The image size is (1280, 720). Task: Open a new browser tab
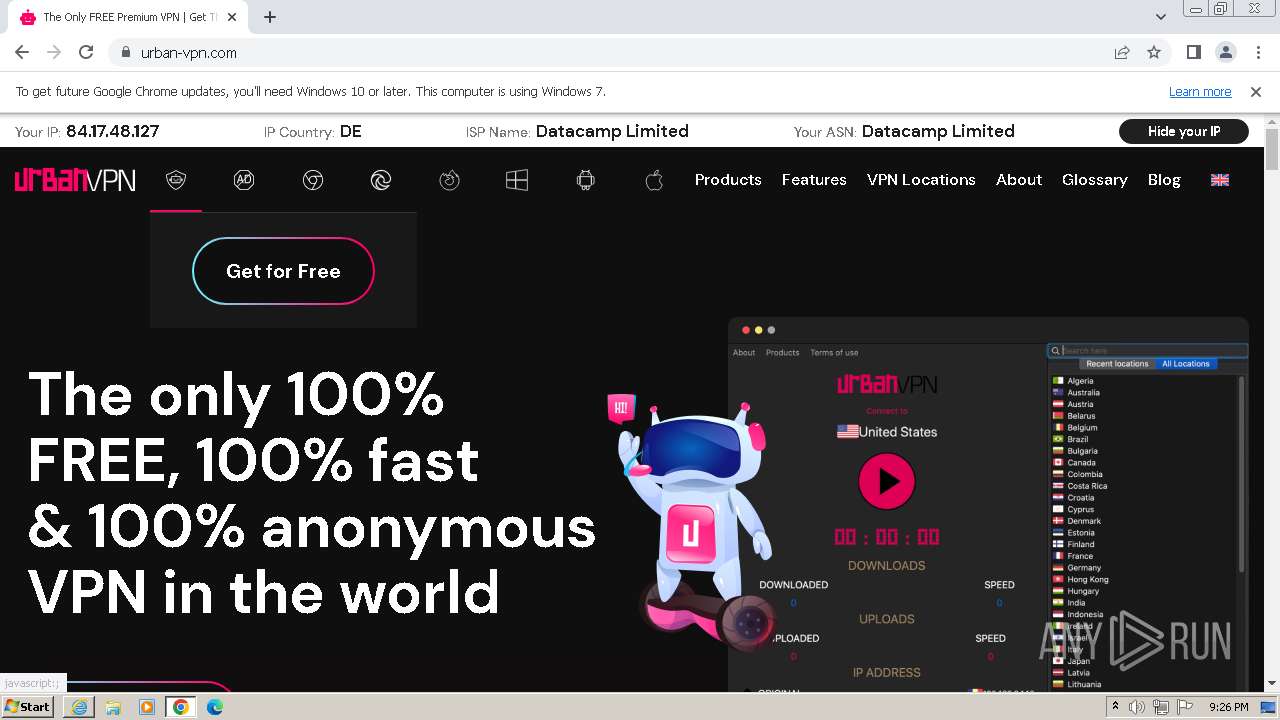pyautogui.click(x=270, y=17)
